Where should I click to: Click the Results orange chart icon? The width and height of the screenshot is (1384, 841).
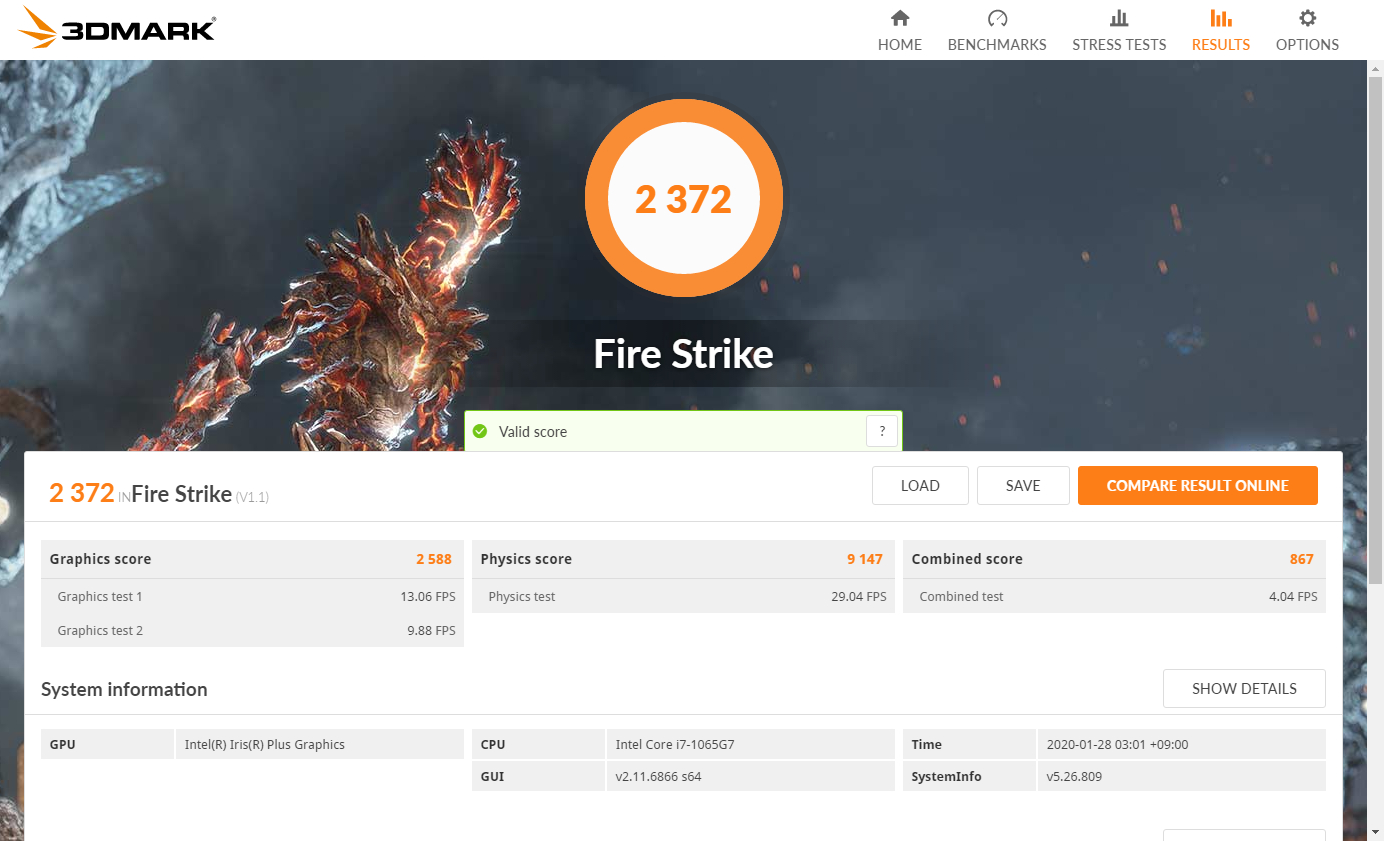tap(1221, 18)
